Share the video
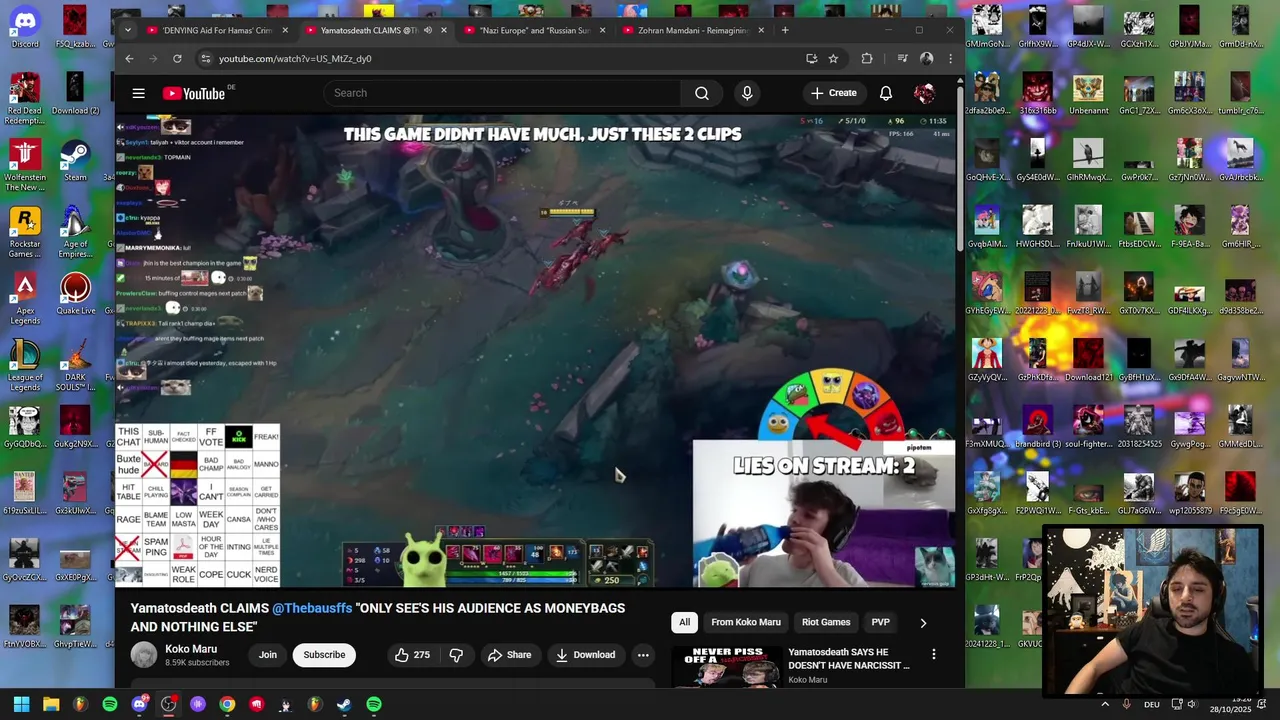The width and height of the screenshot is (1280, 720). click(509, 655)
